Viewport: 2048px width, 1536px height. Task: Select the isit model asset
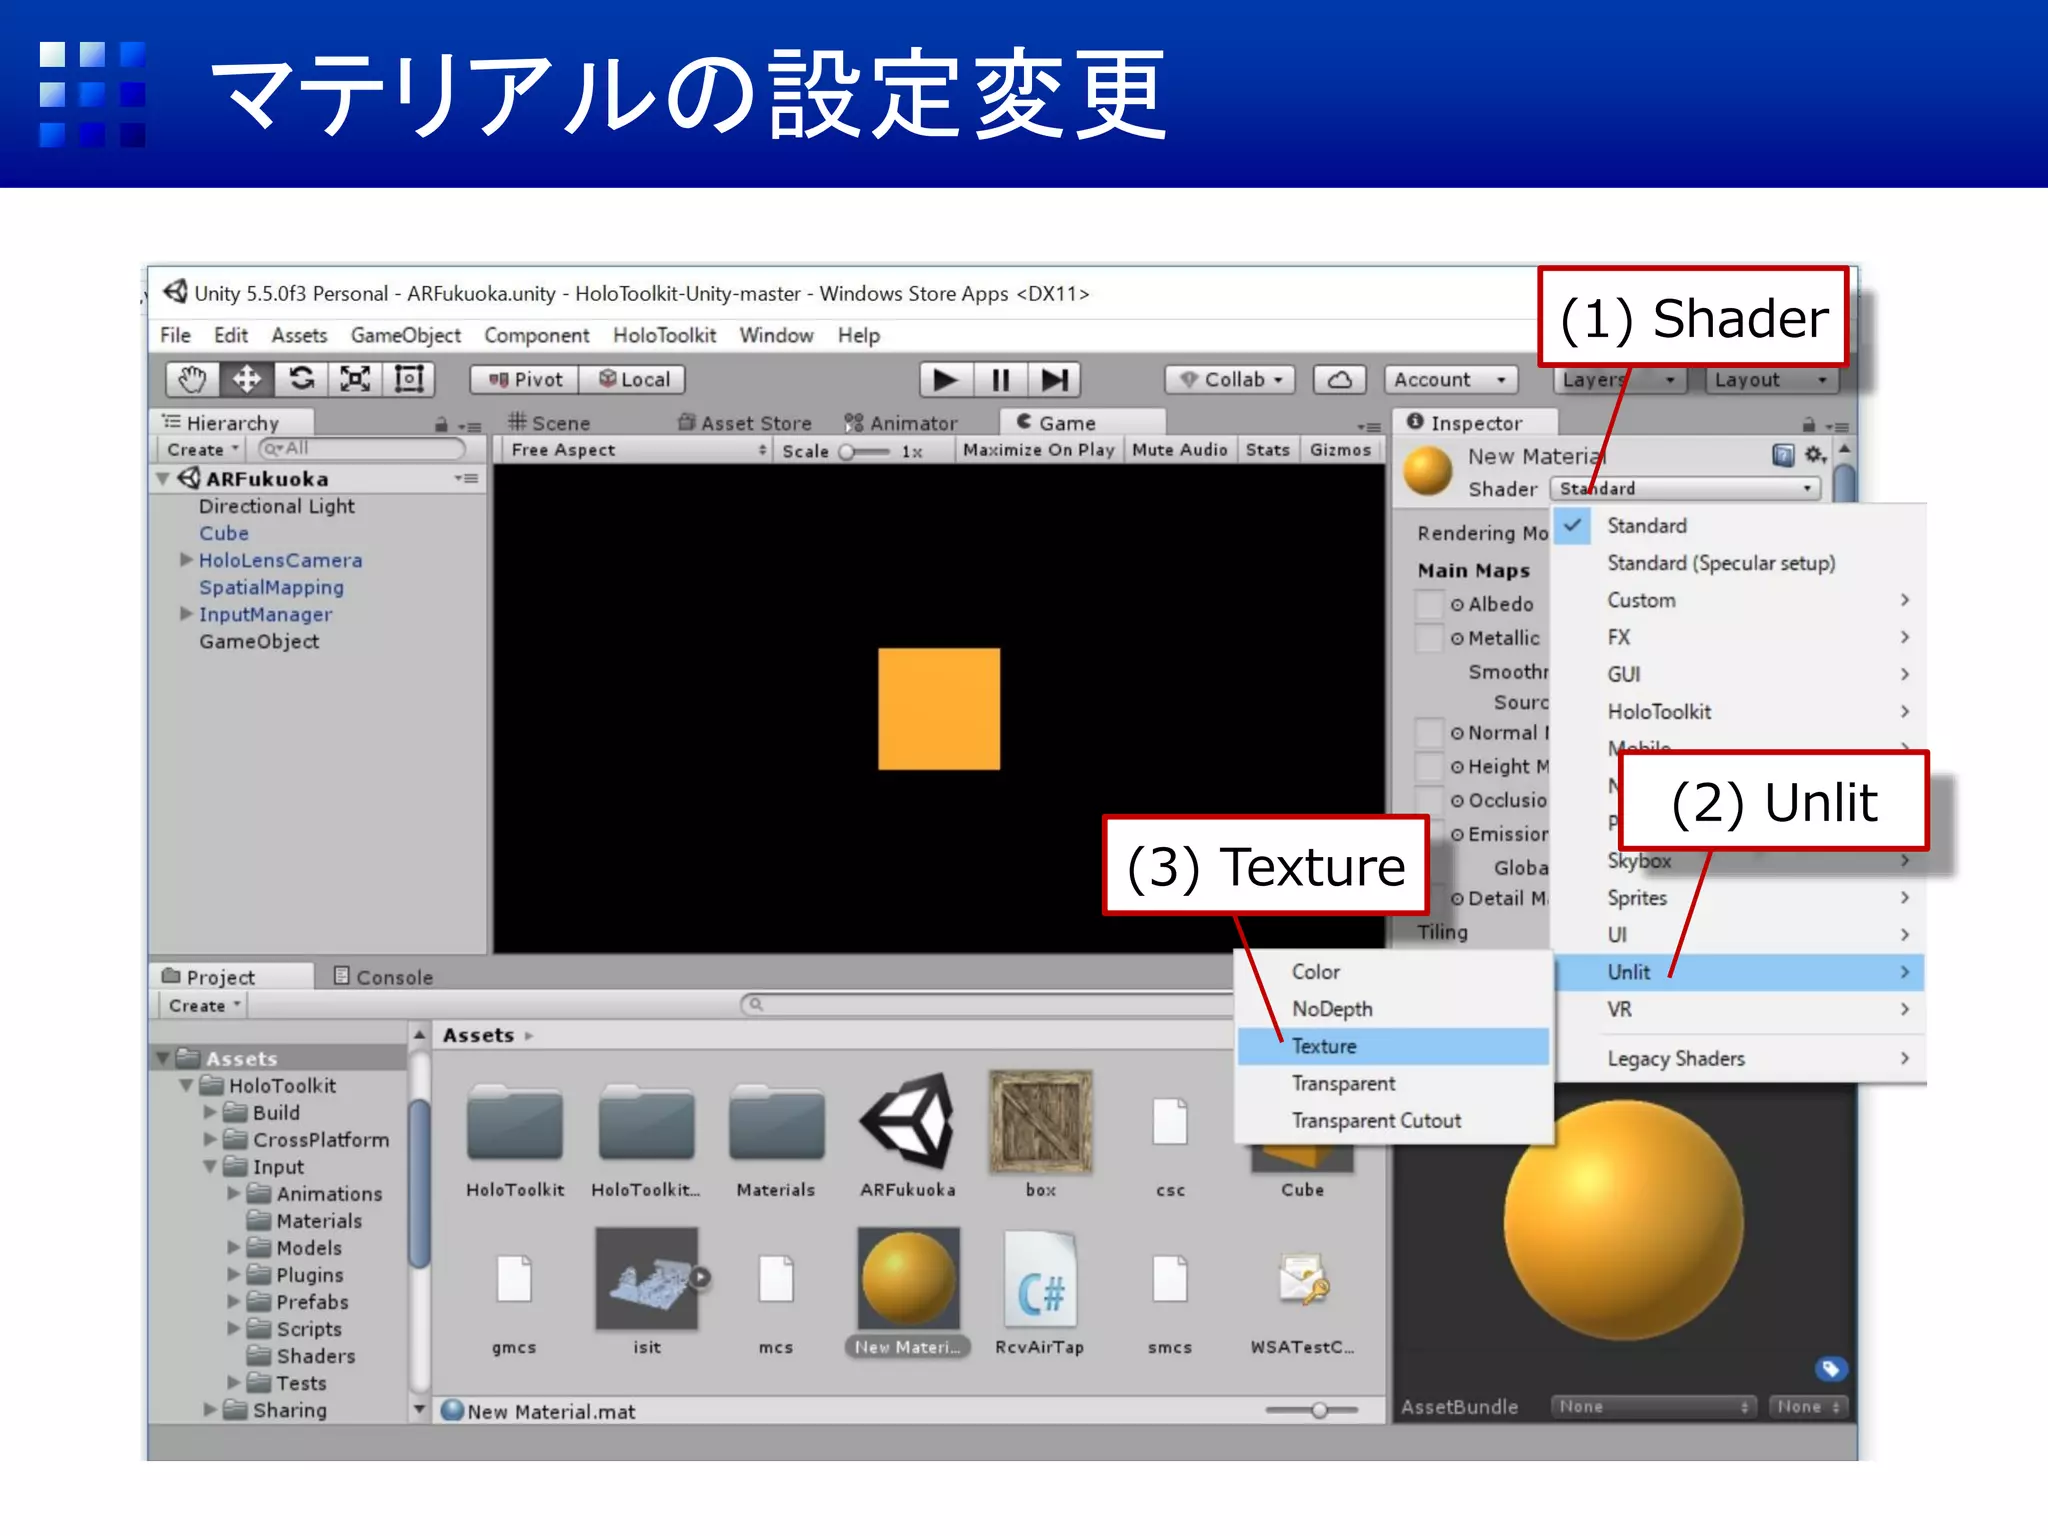(x=647, y=1292)
